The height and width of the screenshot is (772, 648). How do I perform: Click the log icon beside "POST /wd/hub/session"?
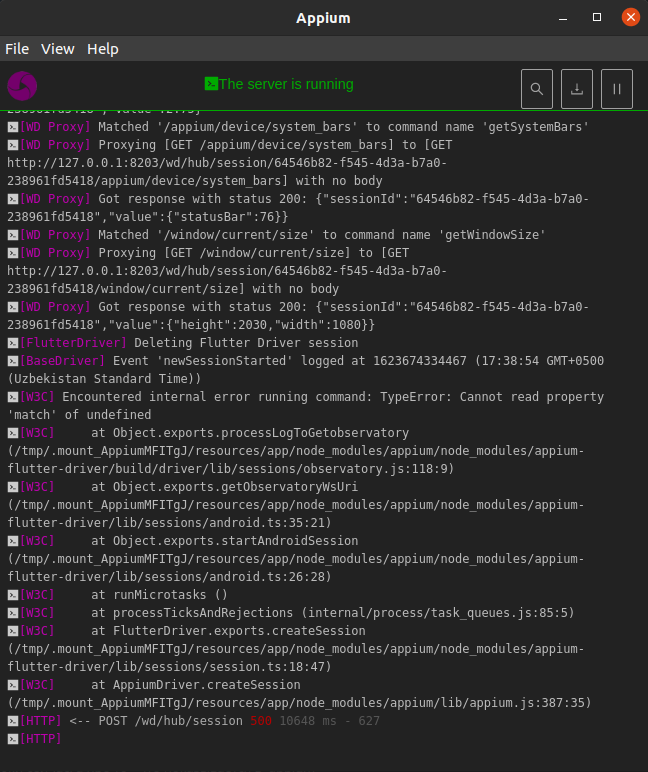(13, 721)
